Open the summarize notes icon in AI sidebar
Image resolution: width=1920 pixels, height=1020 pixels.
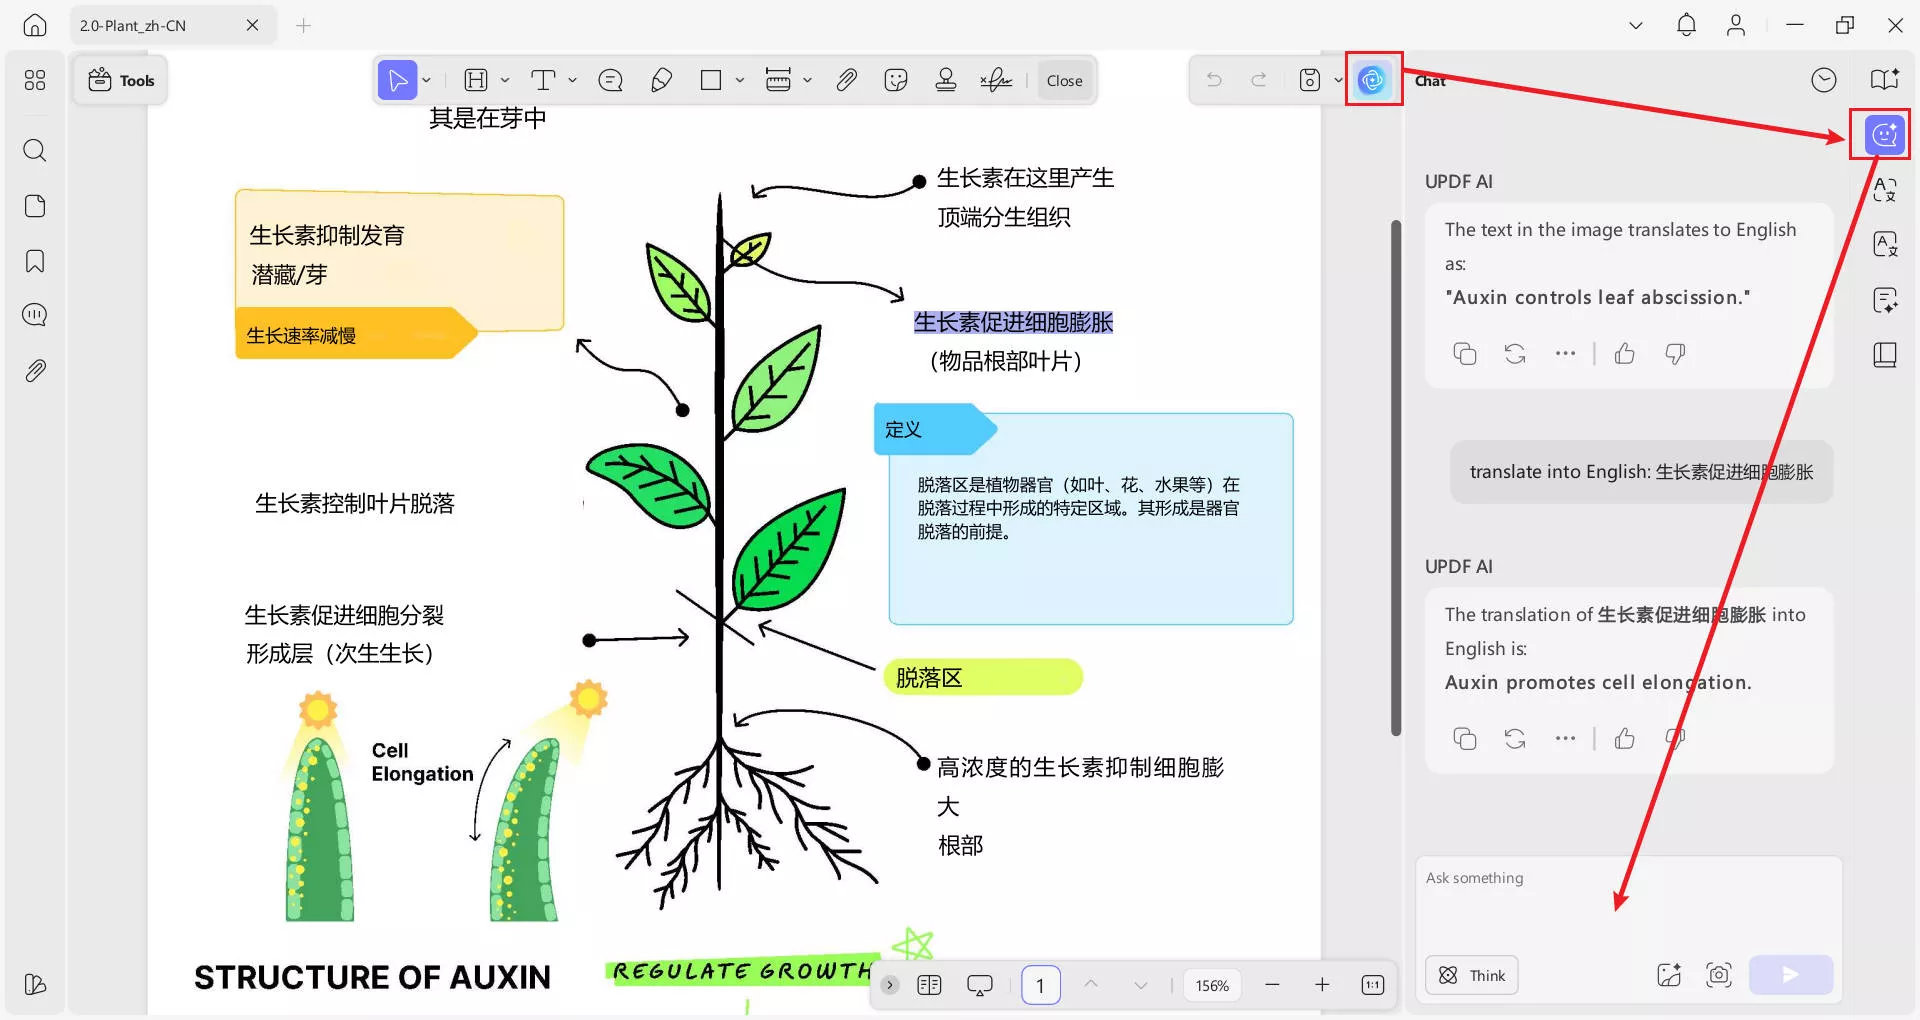point(1885,300)
